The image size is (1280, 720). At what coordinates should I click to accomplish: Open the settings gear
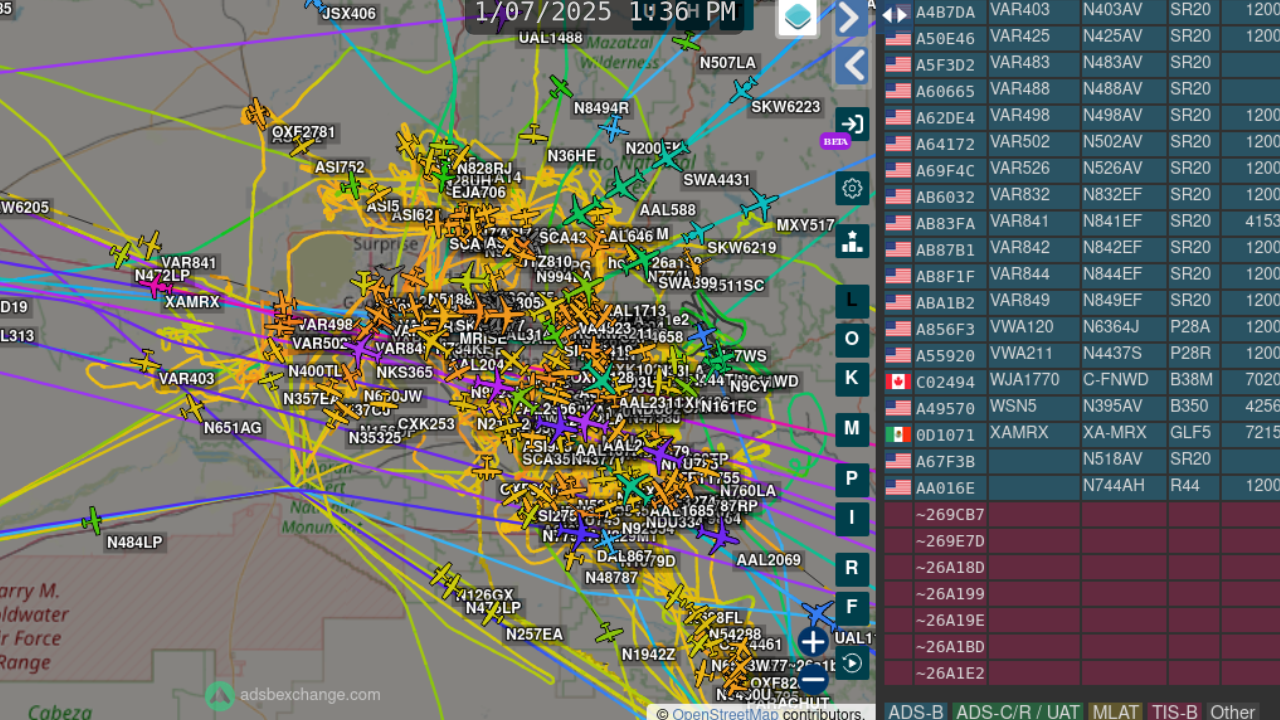pos(852,188)
